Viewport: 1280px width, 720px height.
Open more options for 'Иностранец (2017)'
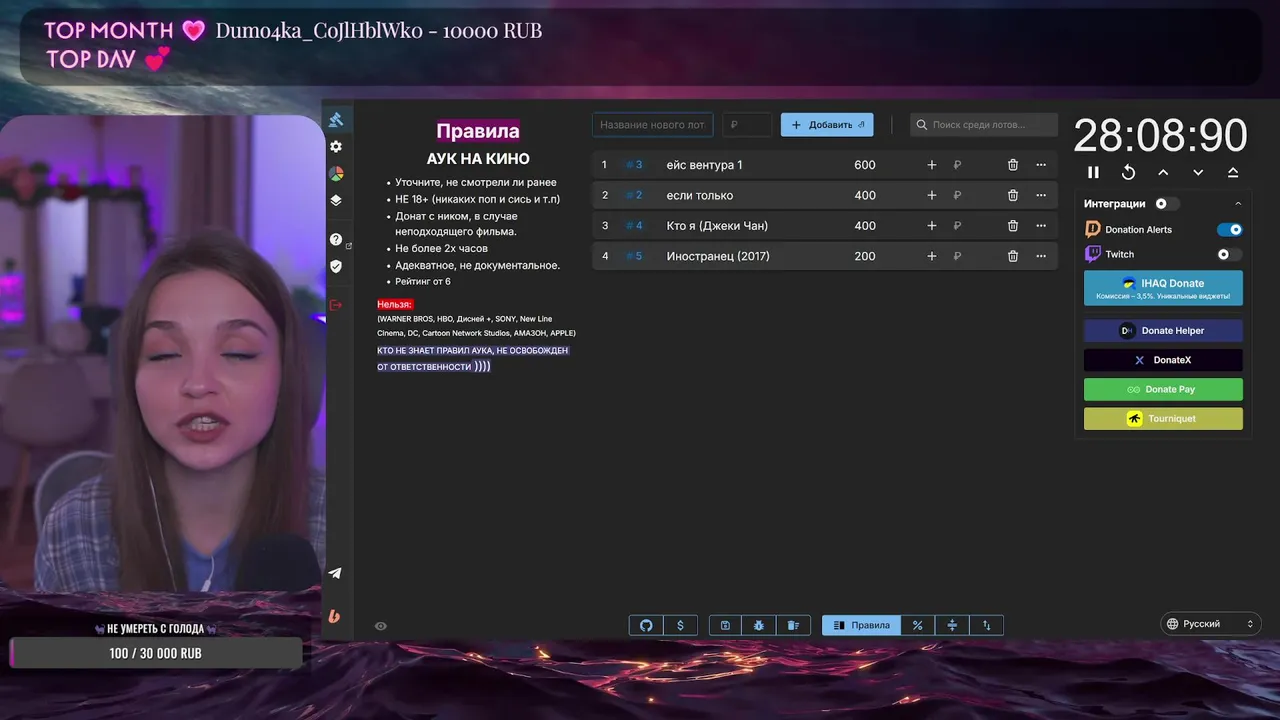click(1041, 256)
